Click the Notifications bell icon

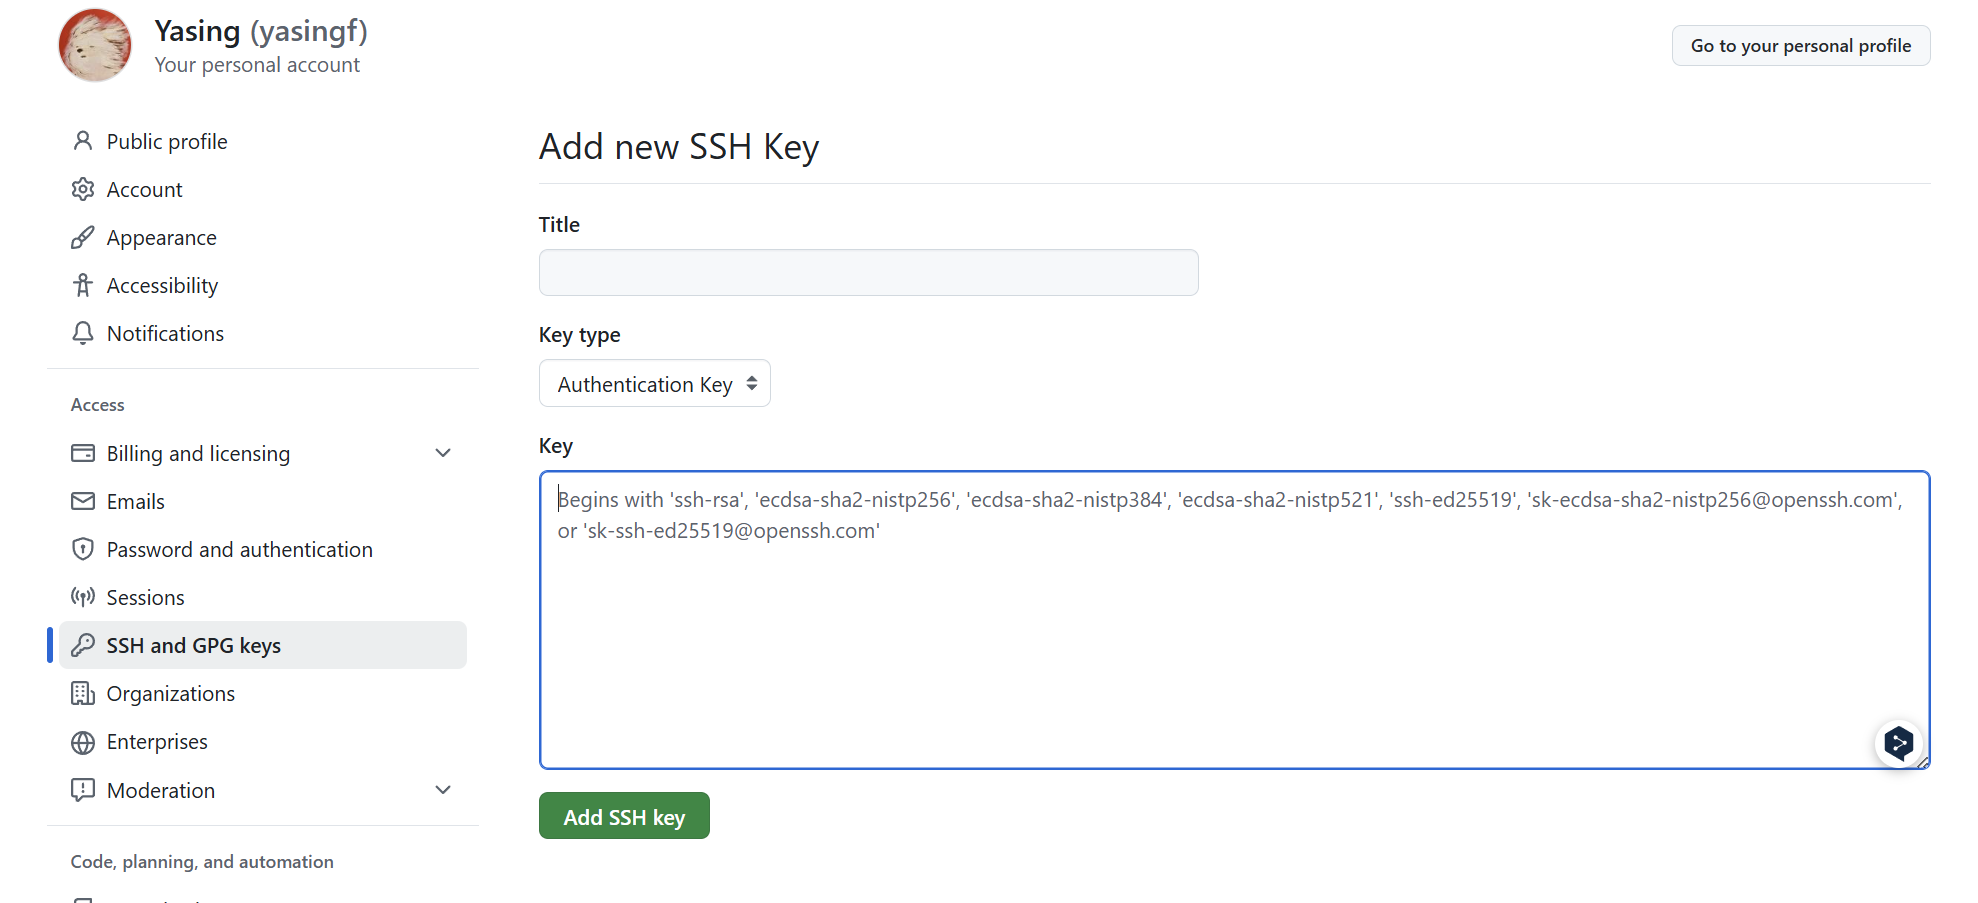(x=83, y=333)
